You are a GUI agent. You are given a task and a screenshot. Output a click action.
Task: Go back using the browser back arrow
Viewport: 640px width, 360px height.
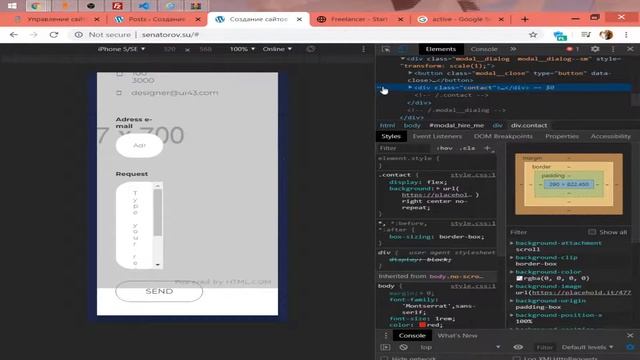point(14,35)
